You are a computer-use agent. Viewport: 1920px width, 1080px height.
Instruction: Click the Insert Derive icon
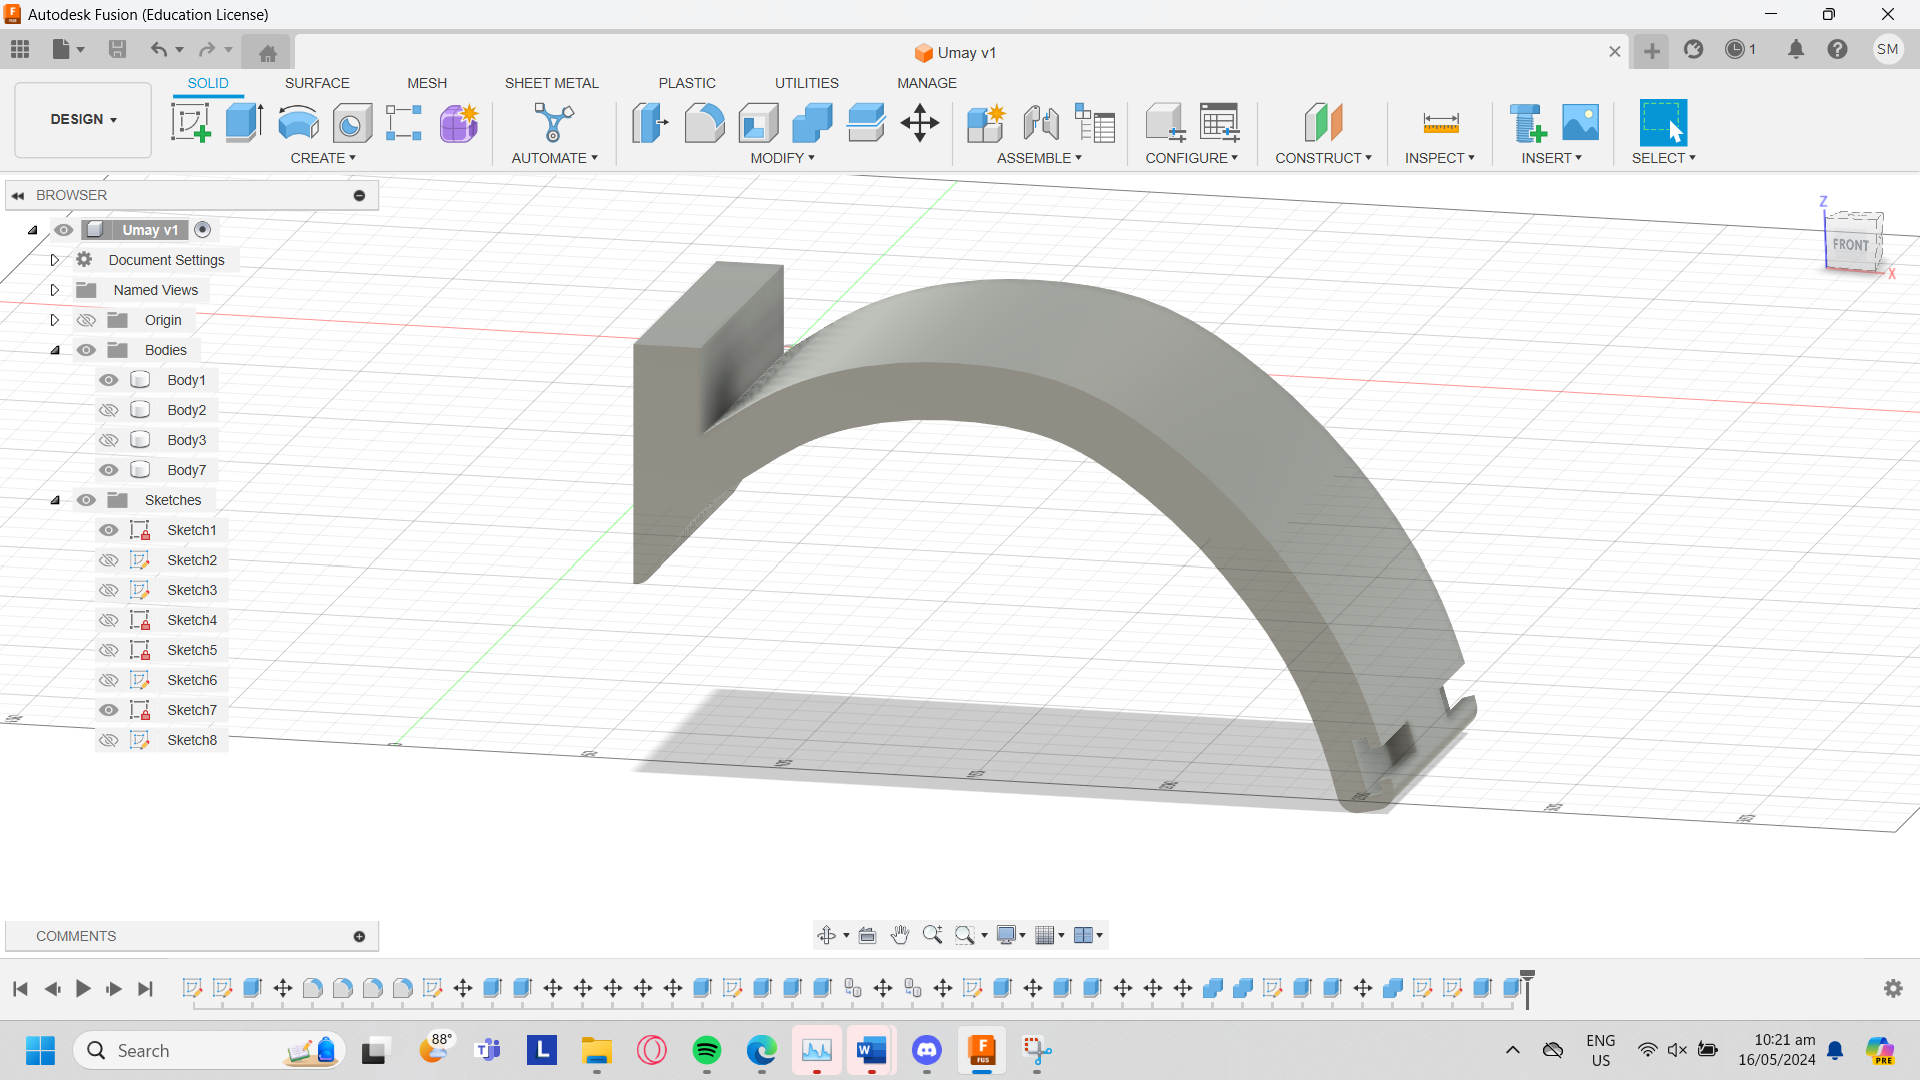[x=1527, y=123]
